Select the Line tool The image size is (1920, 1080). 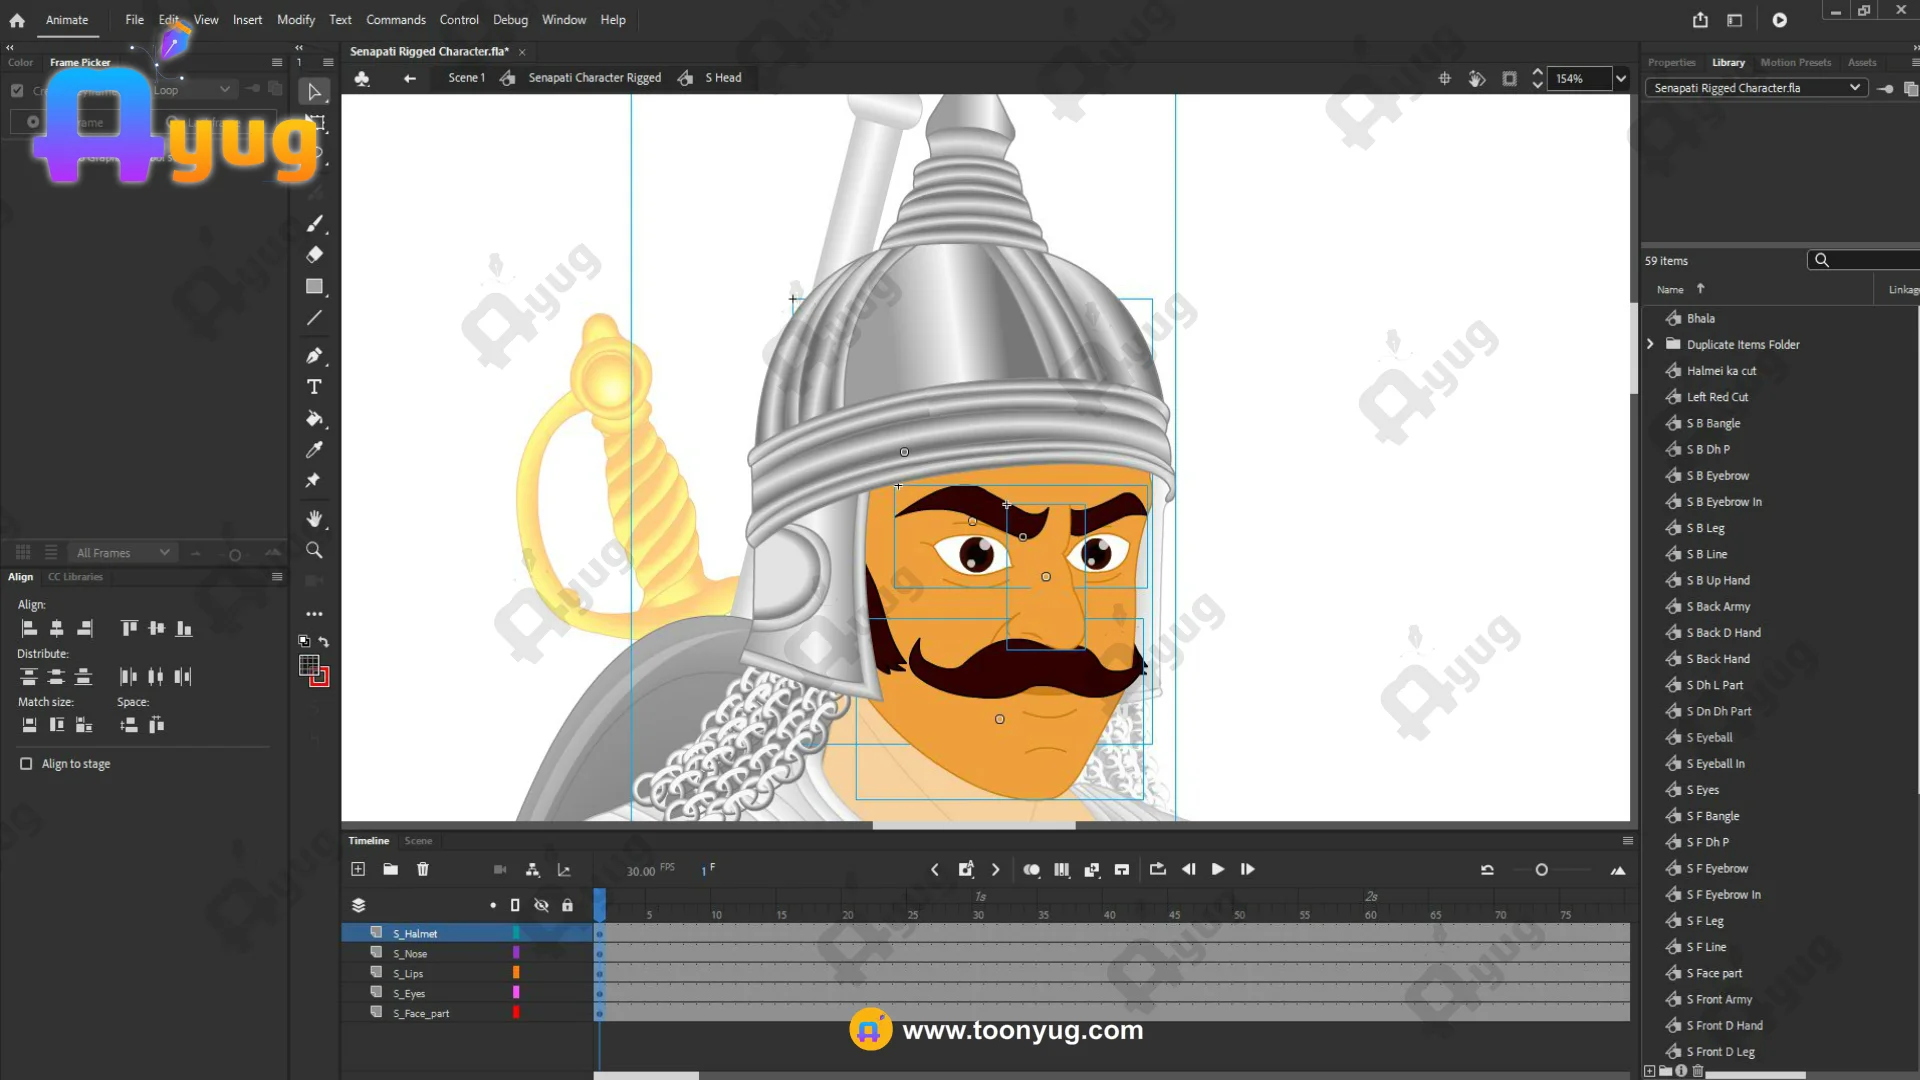click(x=314, y=318)
